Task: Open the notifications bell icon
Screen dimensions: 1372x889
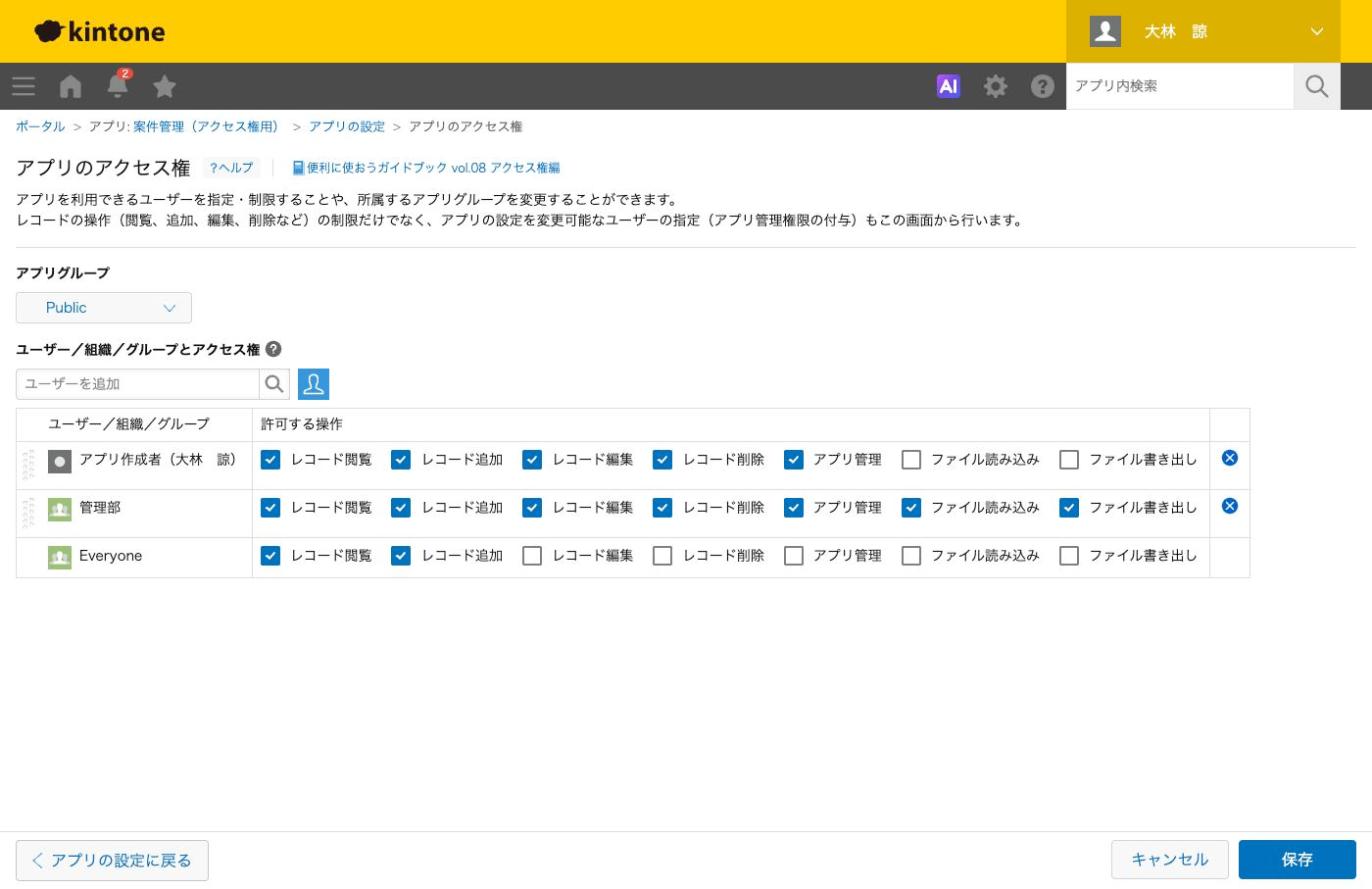Action: click(x=118, y=85)
